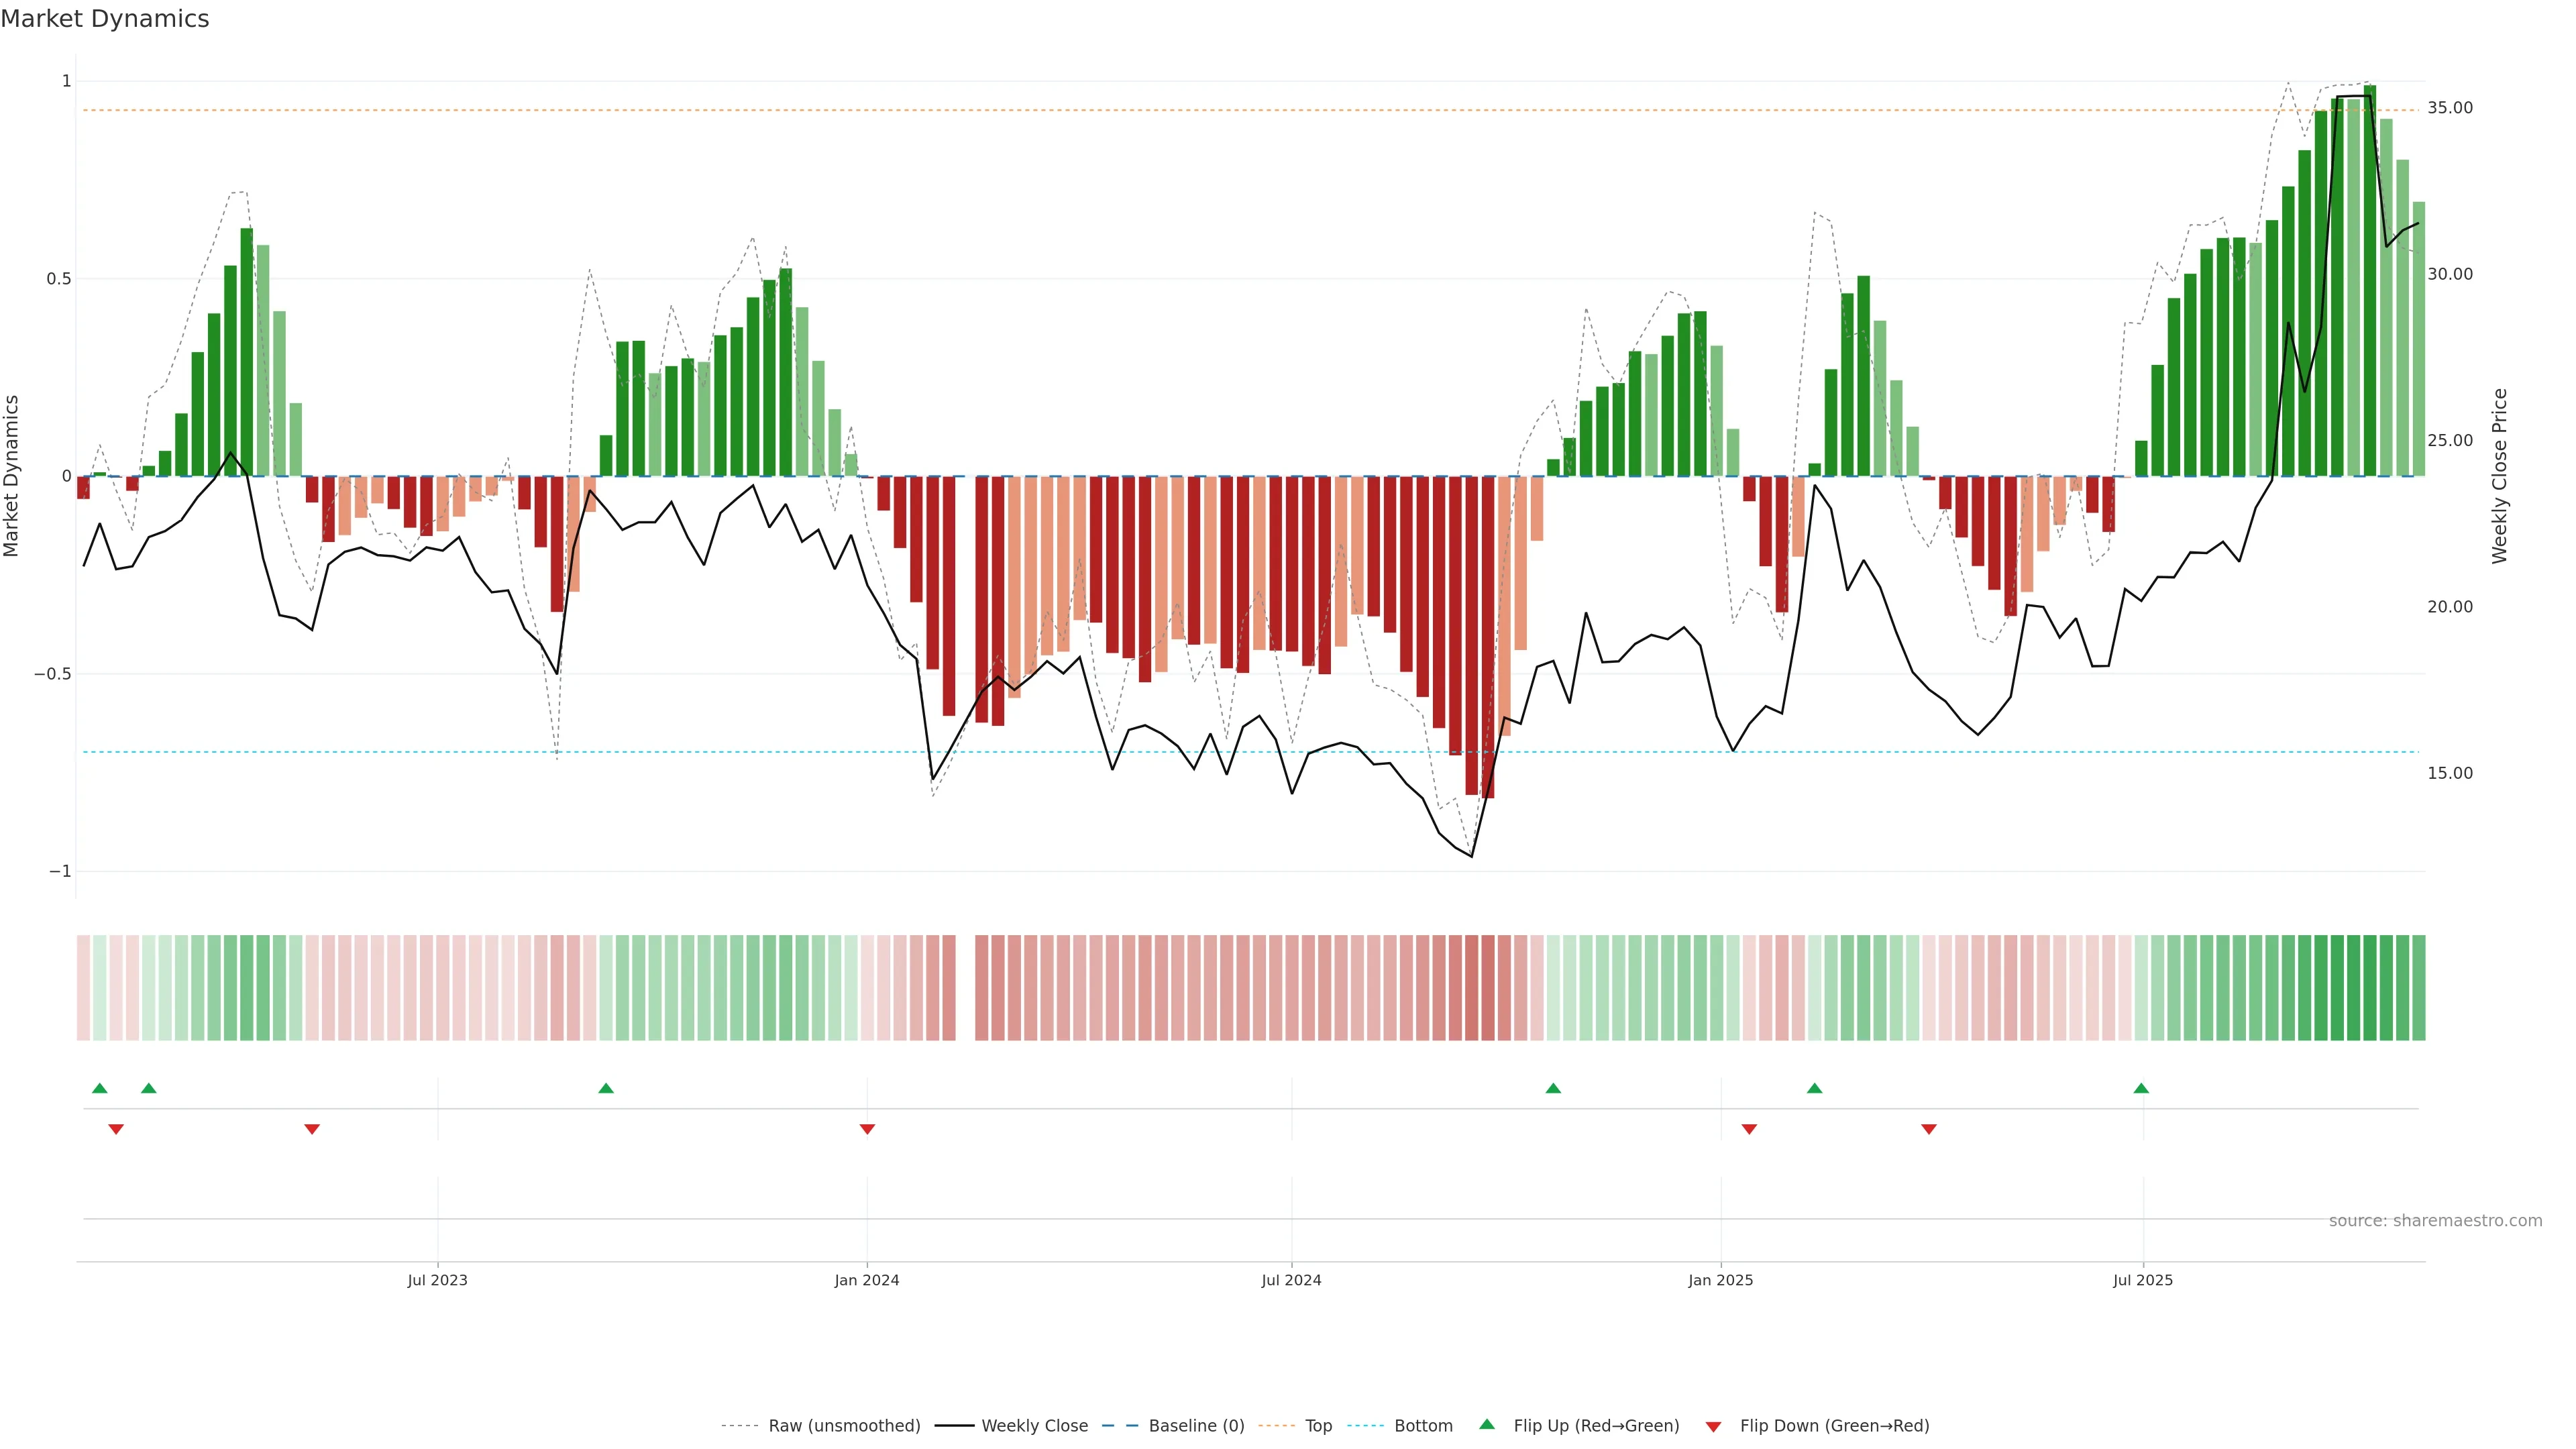2576x1449 pixels.
Task: Select the flip-up marker at Jul 2025
Action: pos(2141,1088)
